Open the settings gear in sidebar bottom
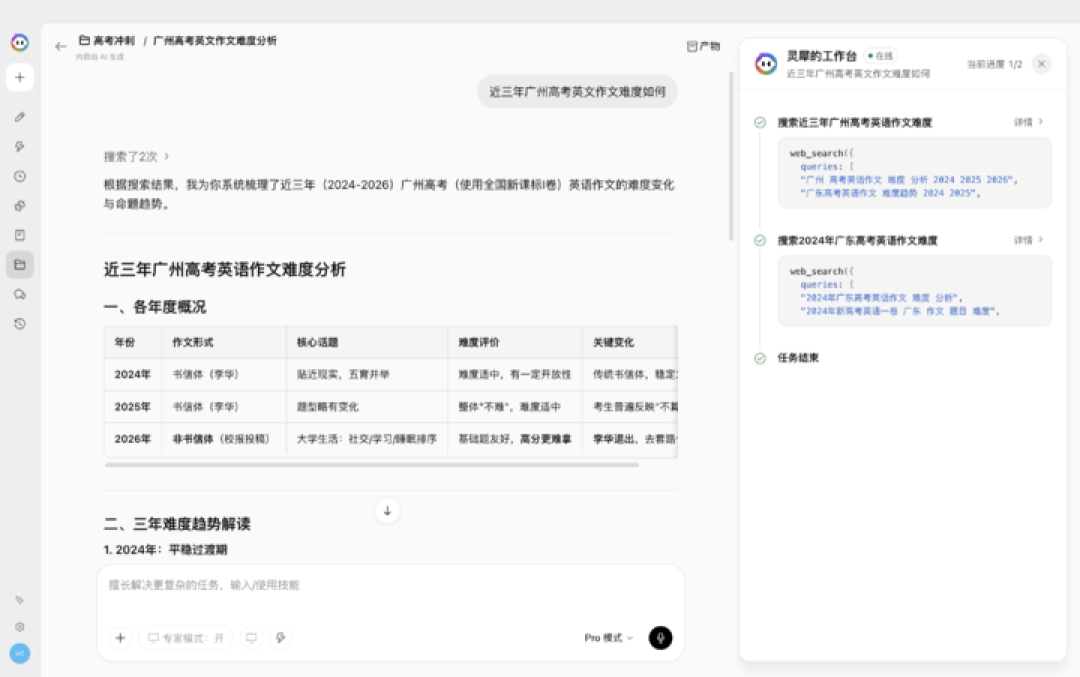Image resolution: width=1080 pixels, height=677 pixels. [x=20, y=627]
